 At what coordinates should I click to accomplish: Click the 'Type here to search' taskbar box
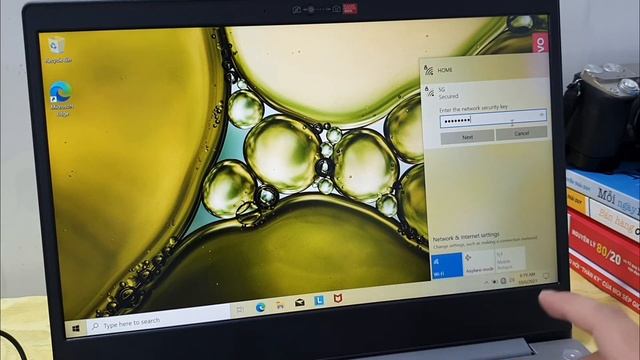[159, 320]
